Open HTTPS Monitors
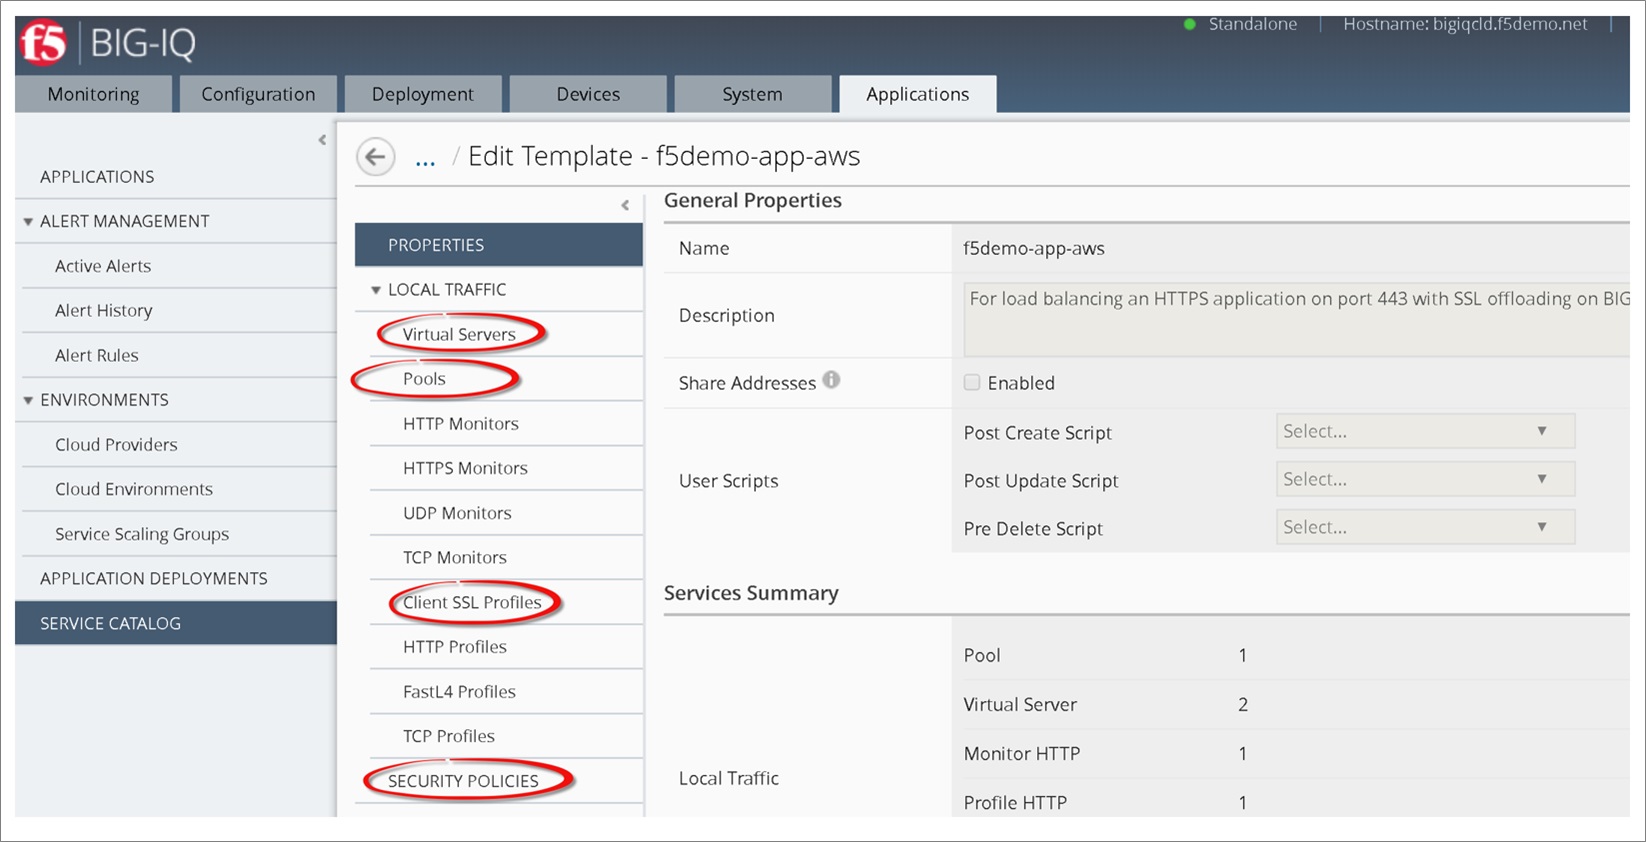The width and height of the screenshot is (1646, 842). [x=465, y=468]
